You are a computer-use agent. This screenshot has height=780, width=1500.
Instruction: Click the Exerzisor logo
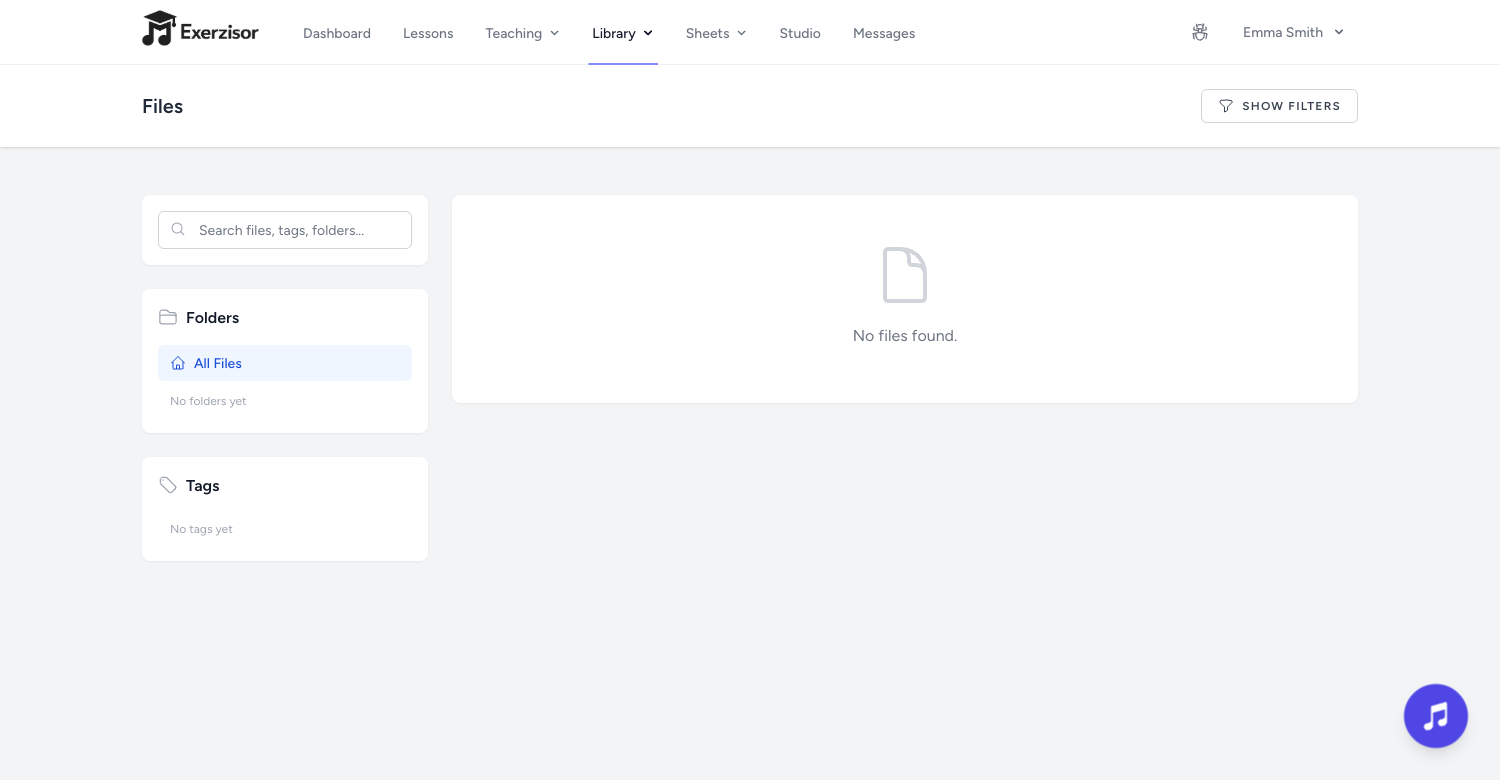(200, 30)
